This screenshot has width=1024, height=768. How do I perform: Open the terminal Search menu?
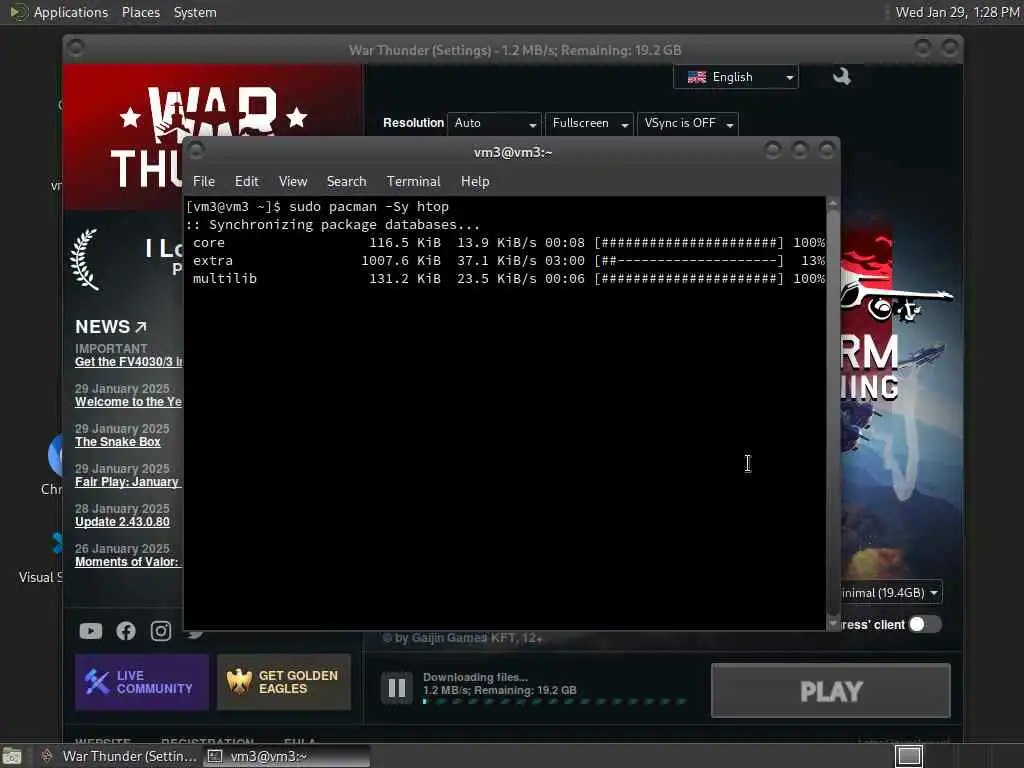[346, 182]
